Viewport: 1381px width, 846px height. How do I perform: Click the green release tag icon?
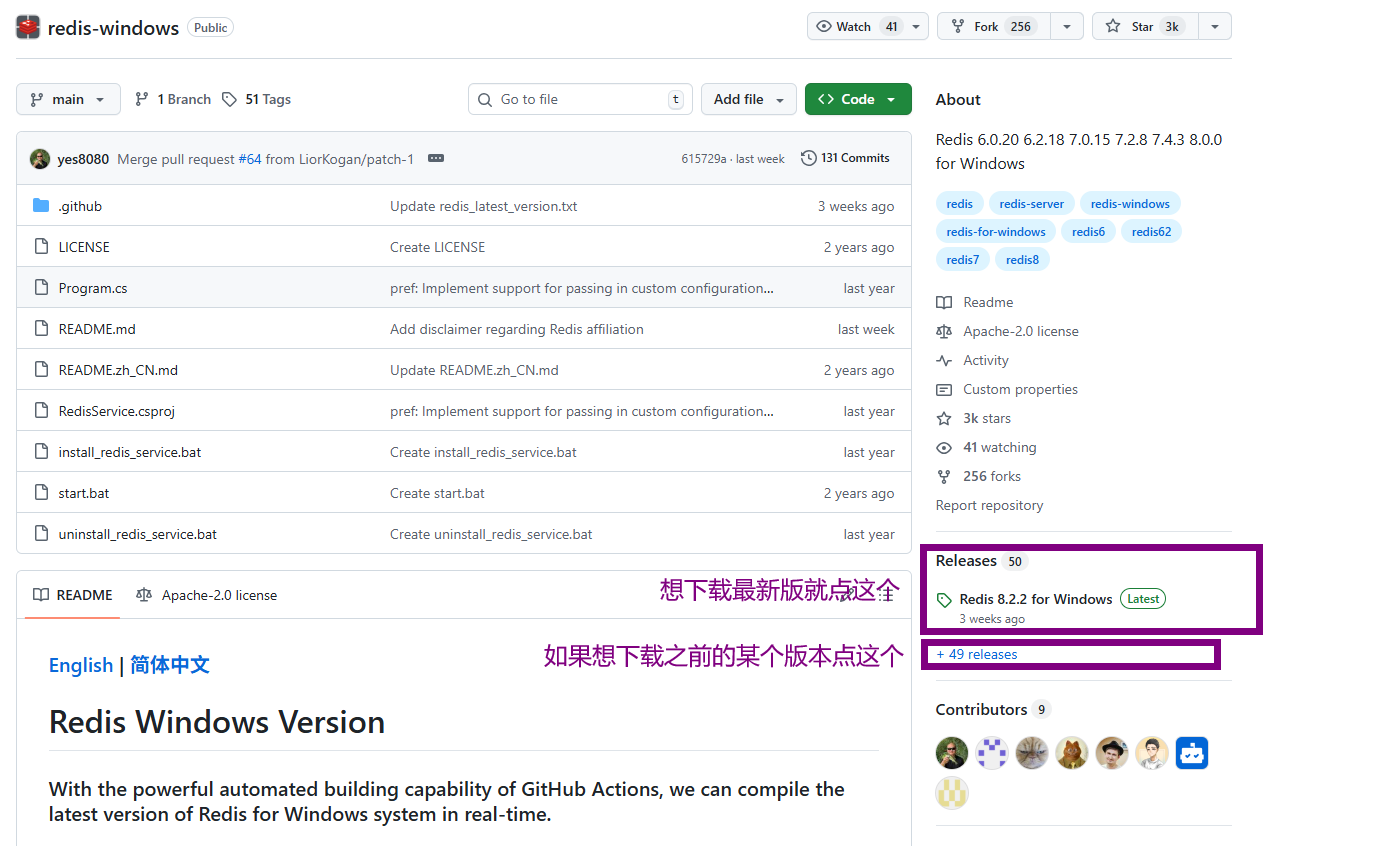pos(944,600)
